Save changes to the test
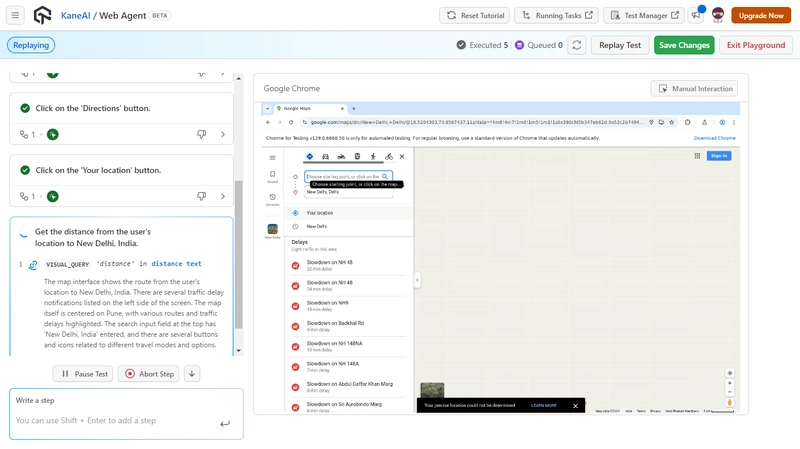This screenshot has height=449, width=800. tap(684, 45)
